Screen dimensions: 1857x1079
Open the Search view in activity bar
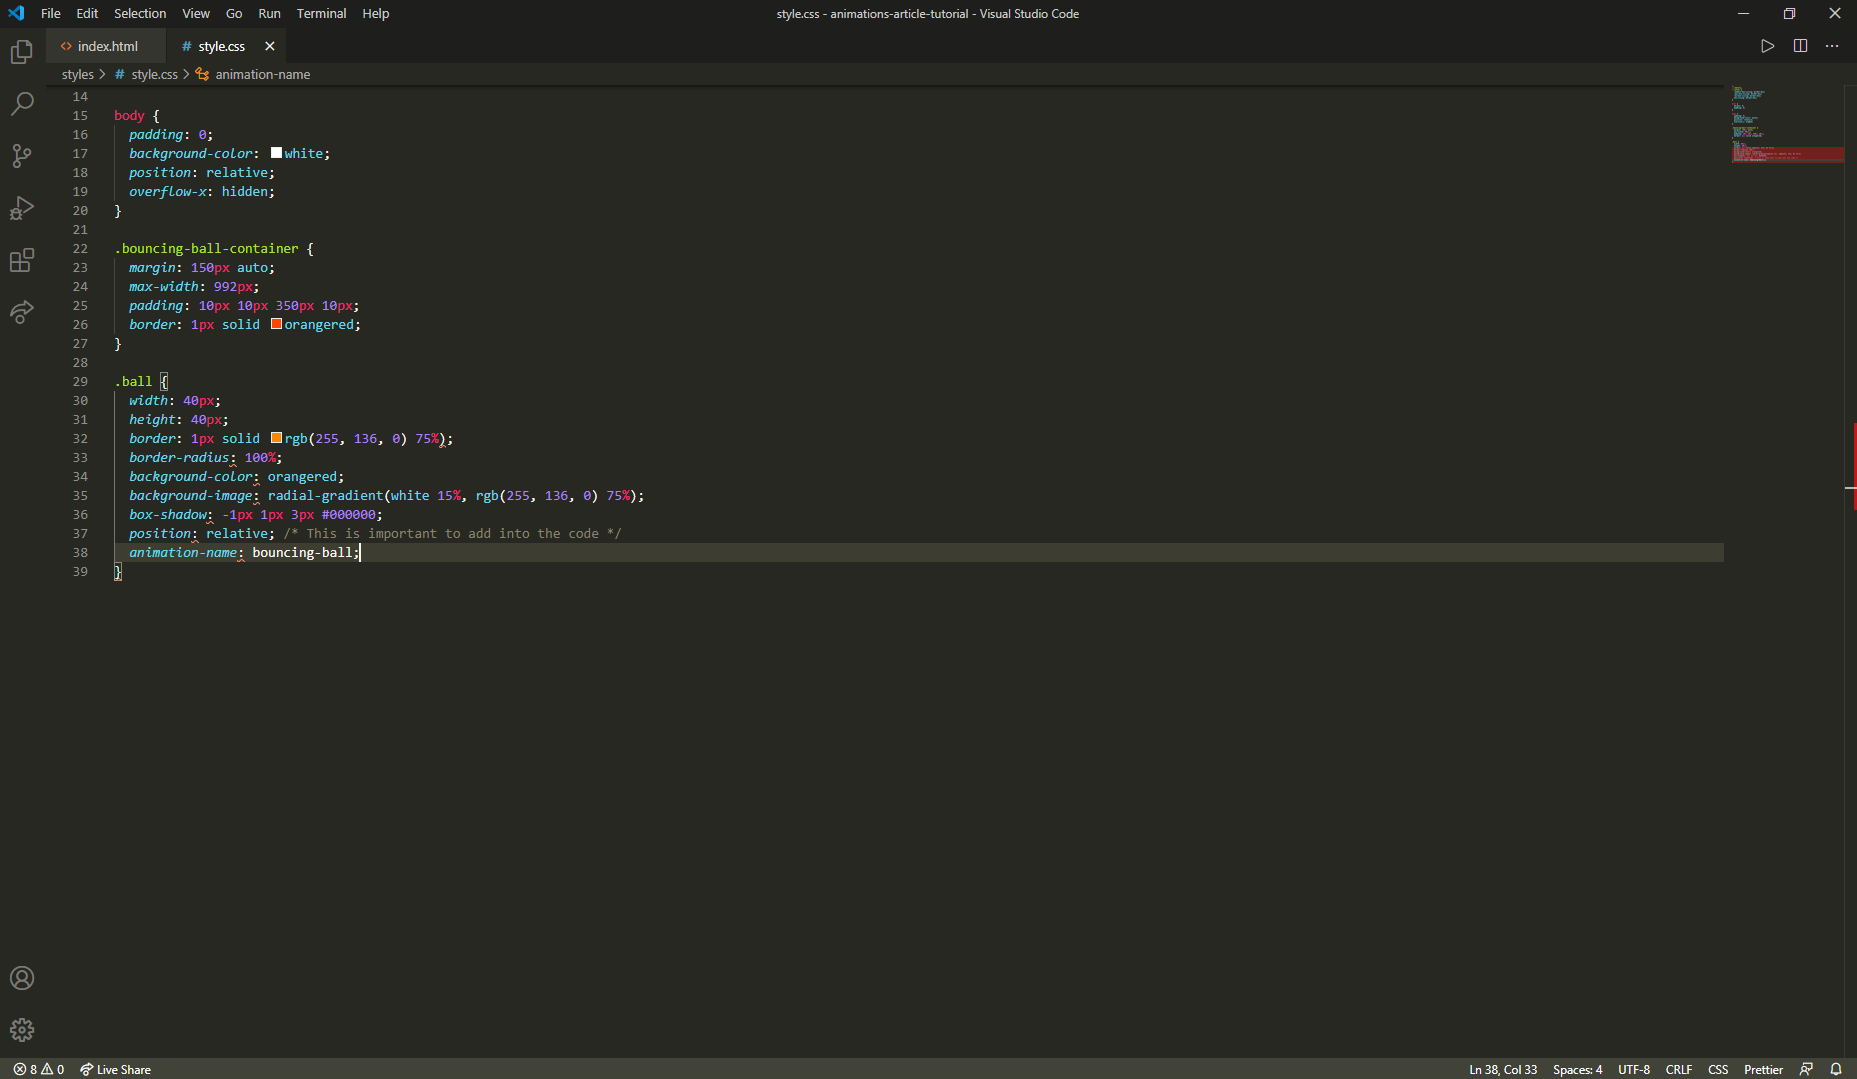[22, 103]
